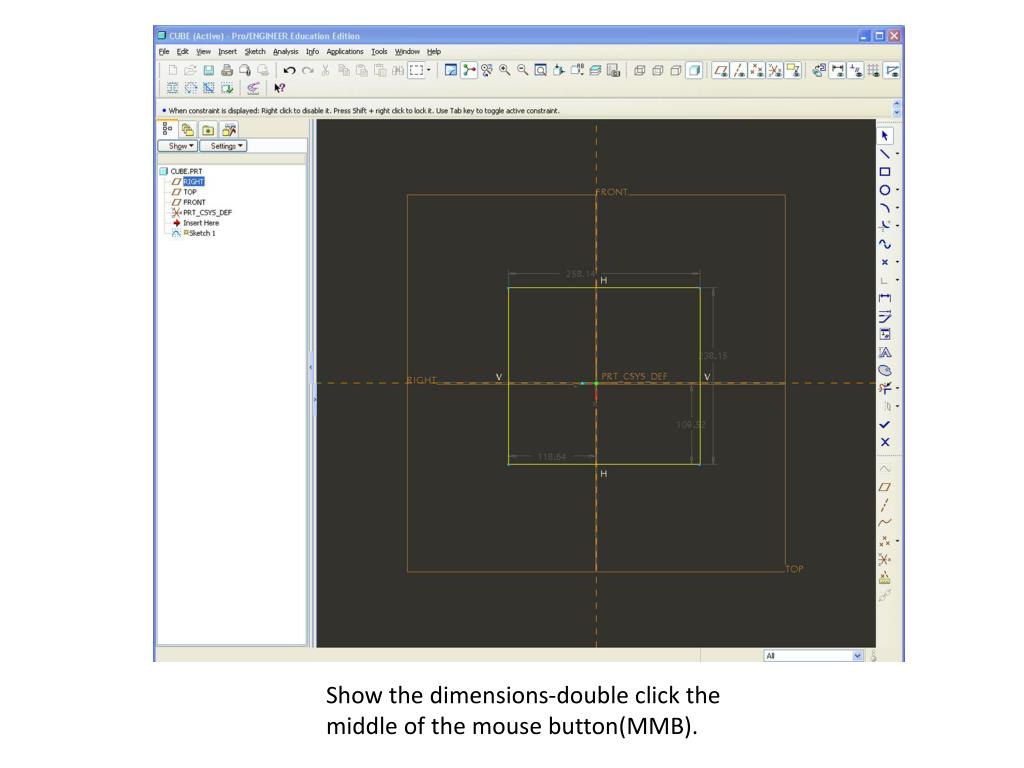The height and width of the screenshot is (768, 1024).
Task: Select the Modify dimensions tool
Action: click(884, 317)
